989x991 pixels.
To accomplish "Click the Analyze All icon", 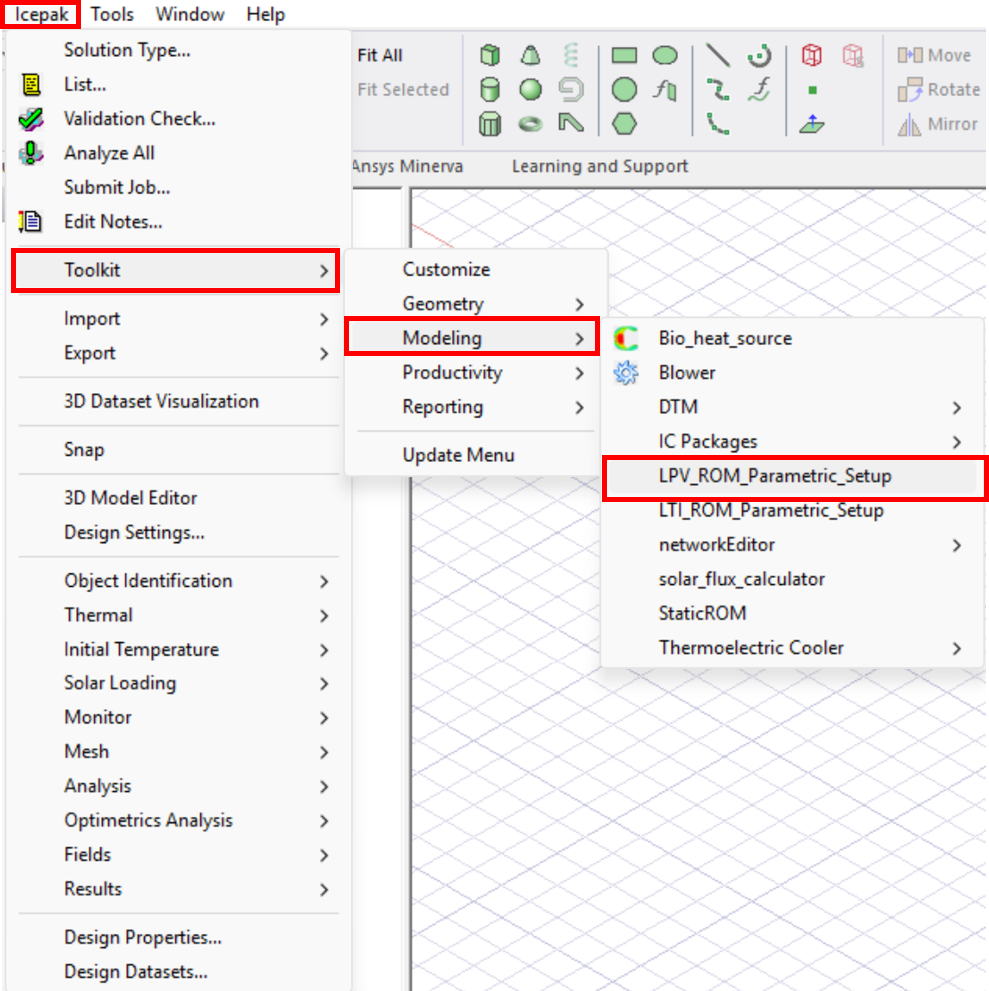I will click(31, 153).
